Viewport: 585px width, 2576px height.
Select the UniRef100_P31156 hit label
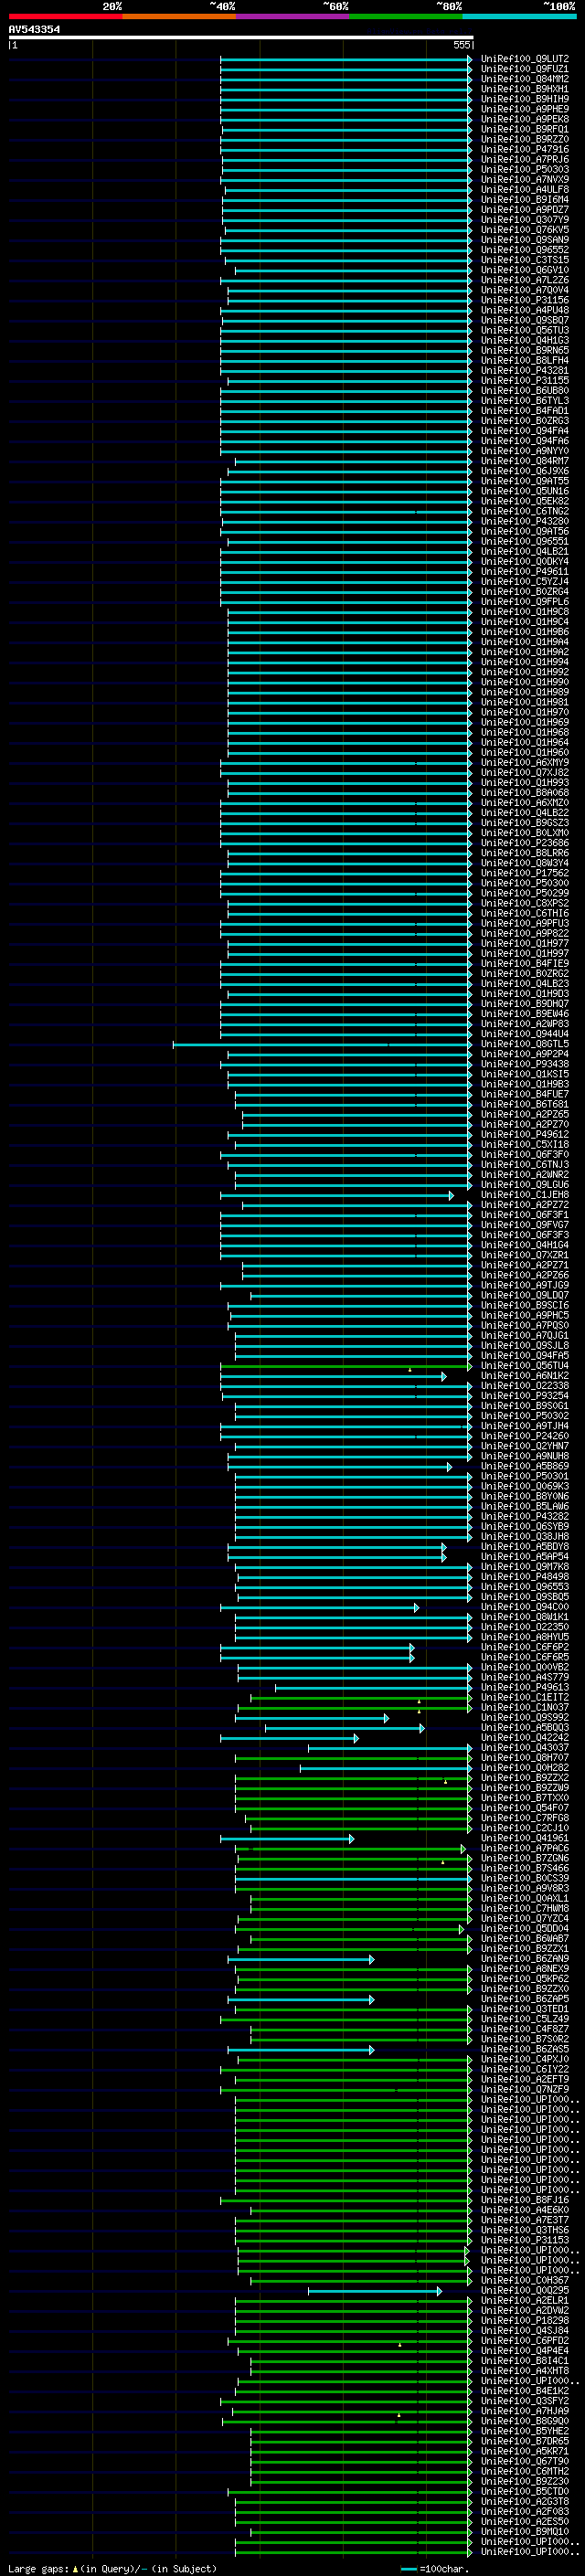(x=525, y=300)
